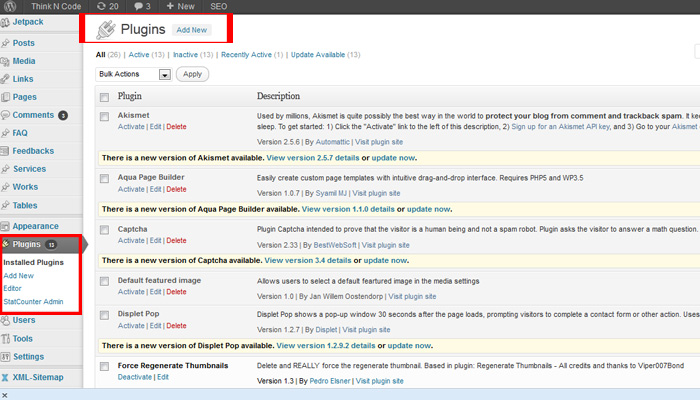Check the Displet Pop plugin checkbox

104,315
